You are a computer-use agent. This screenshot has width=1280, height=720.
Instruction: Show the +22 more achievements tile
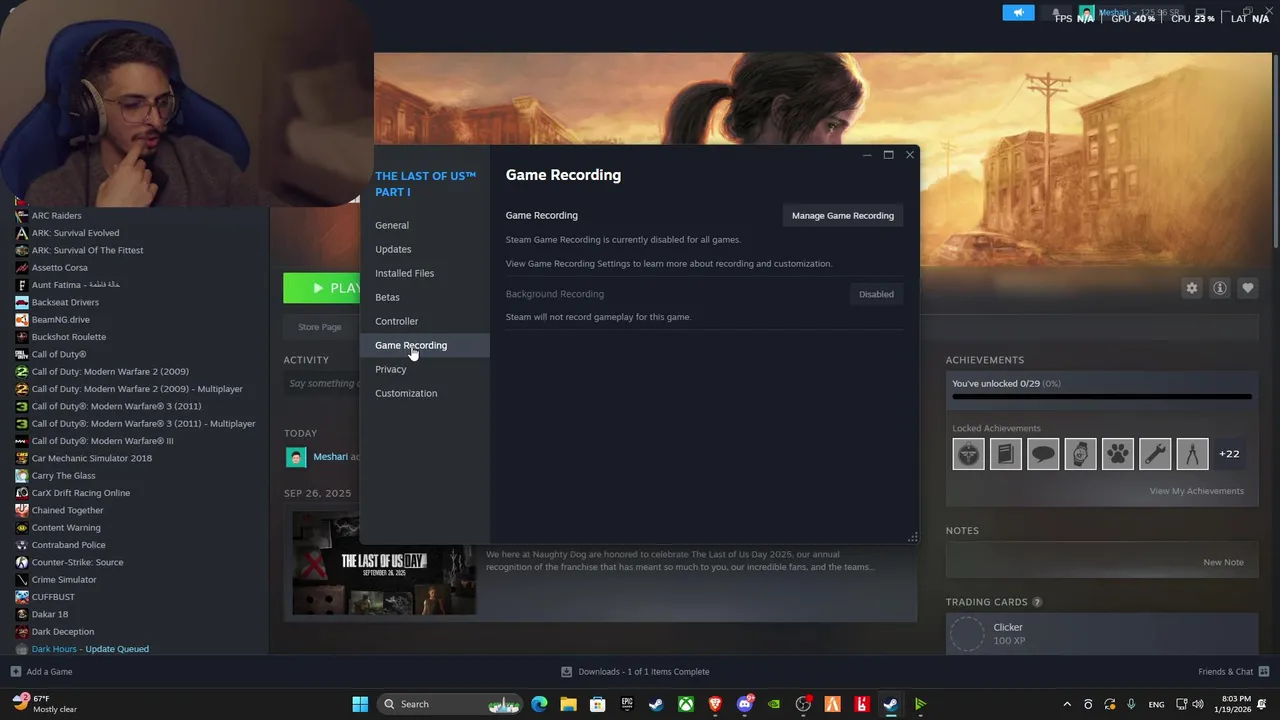pyautogui.click(x=1229, y=454)
